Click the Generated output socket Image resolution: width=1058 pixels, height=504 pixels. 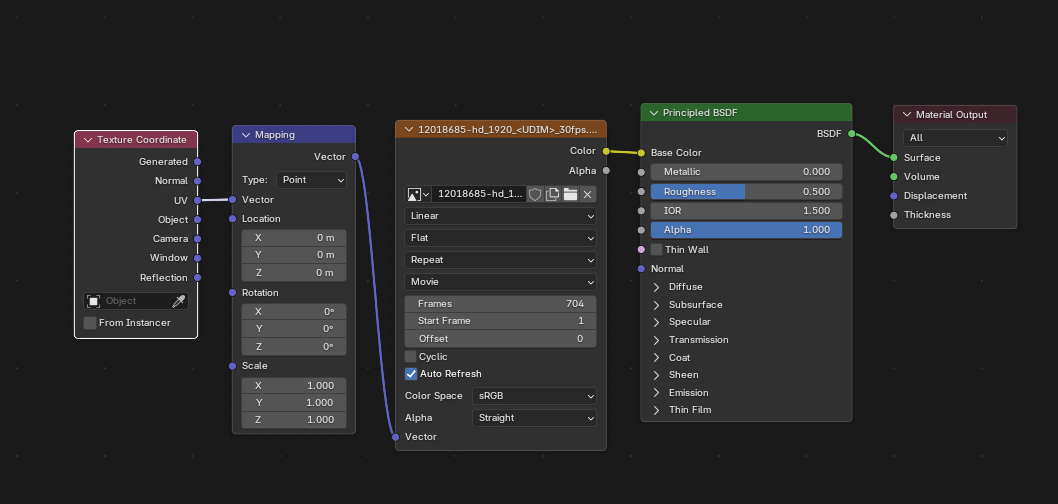(x=197, y=162)
